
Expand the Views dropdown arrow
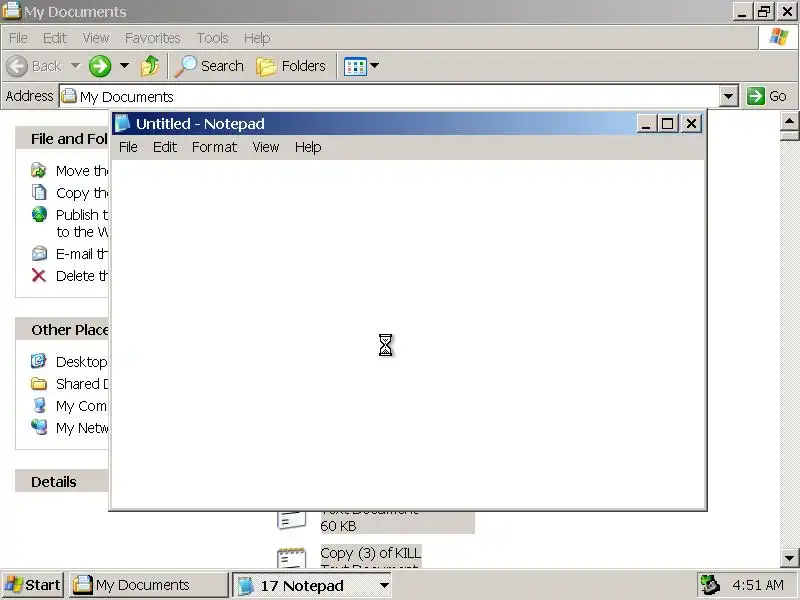pyautogui.click(x=374, y=65)
